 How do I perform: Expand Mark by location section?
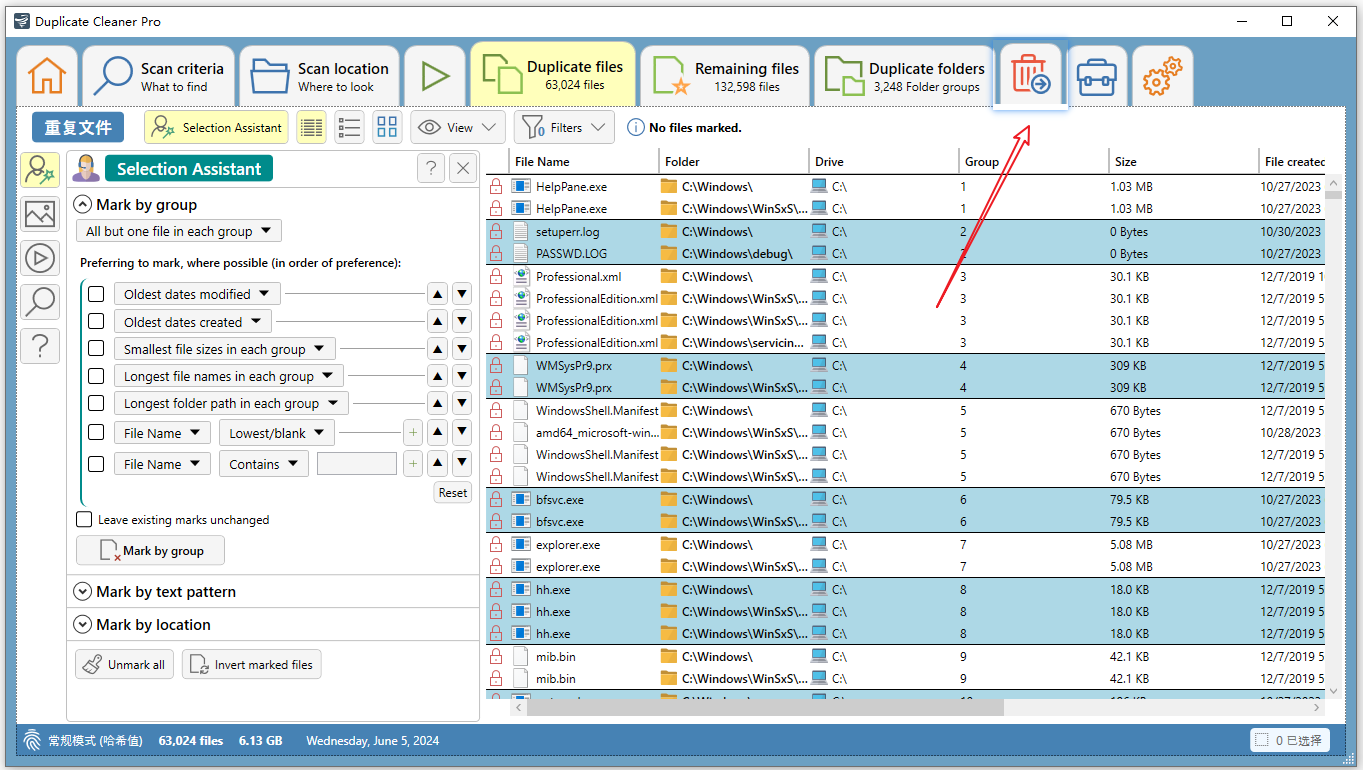pyautogui.click(x=83, y=625)
